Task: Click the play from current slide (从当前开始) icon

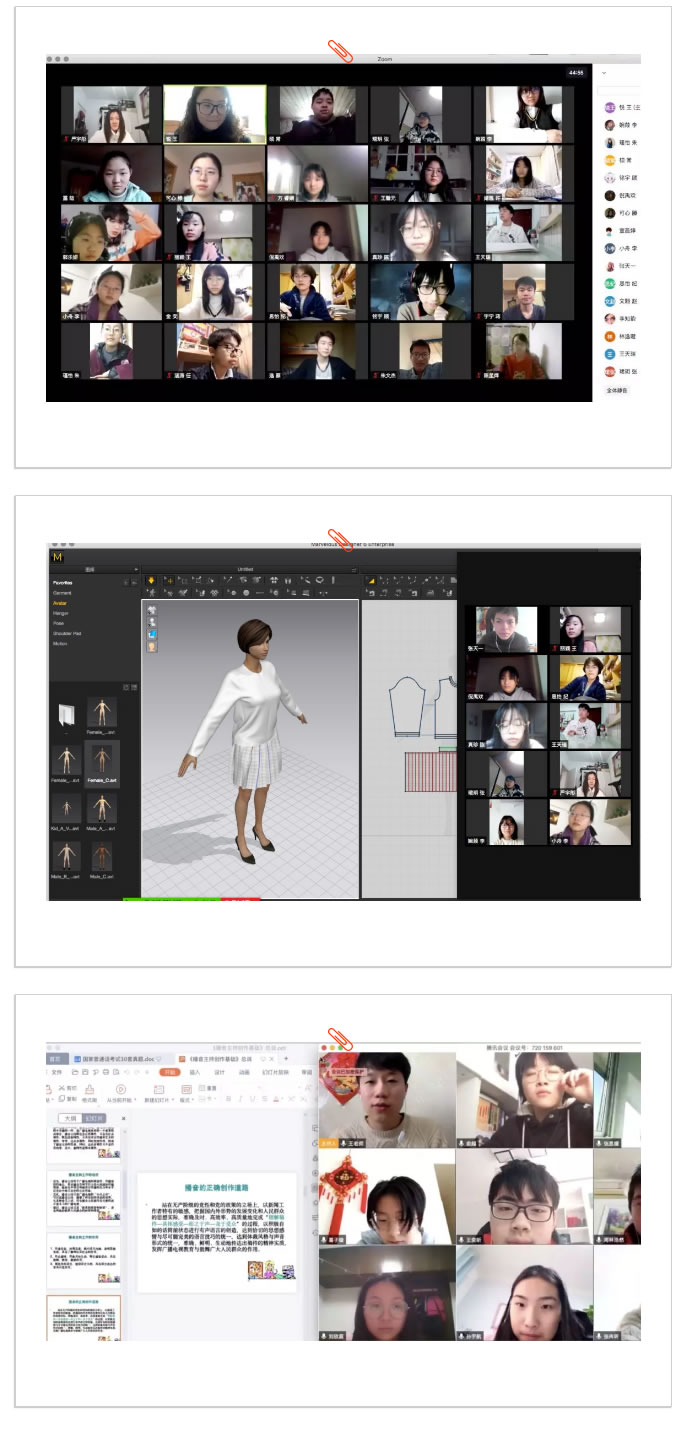Action: click(x=121, y=1089)
